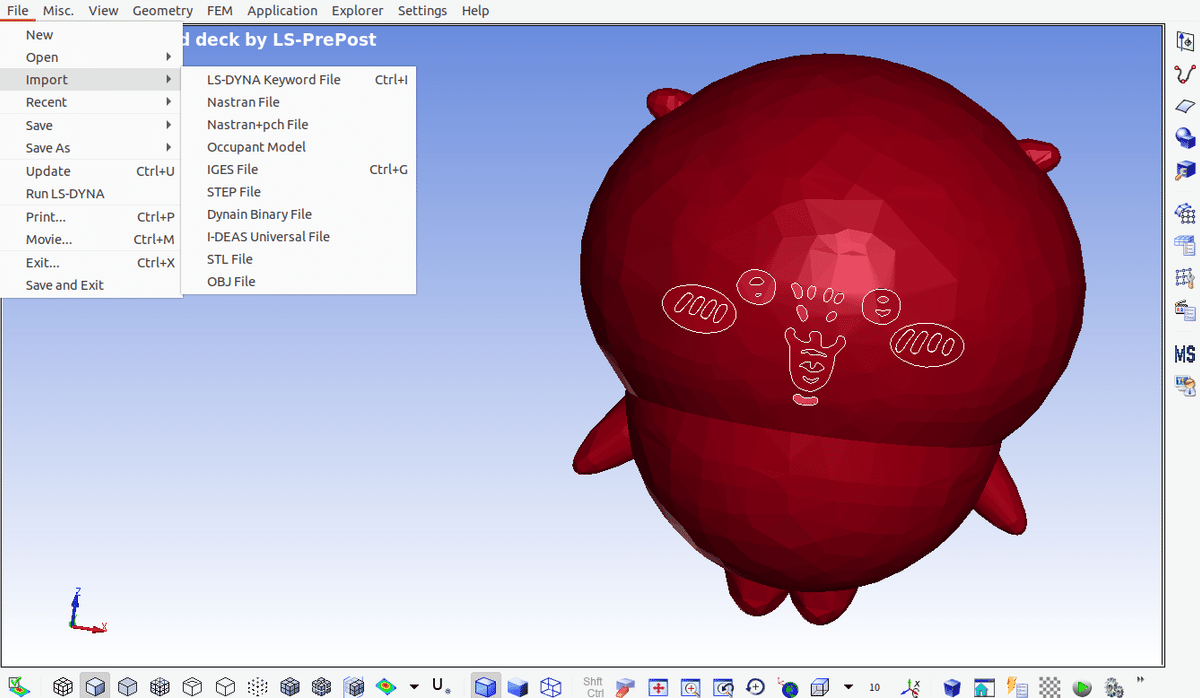The height and width of the screenshot is (698, 1200).
Task: Toggle the highlighted light-blue solid cube
Action: 485,686
